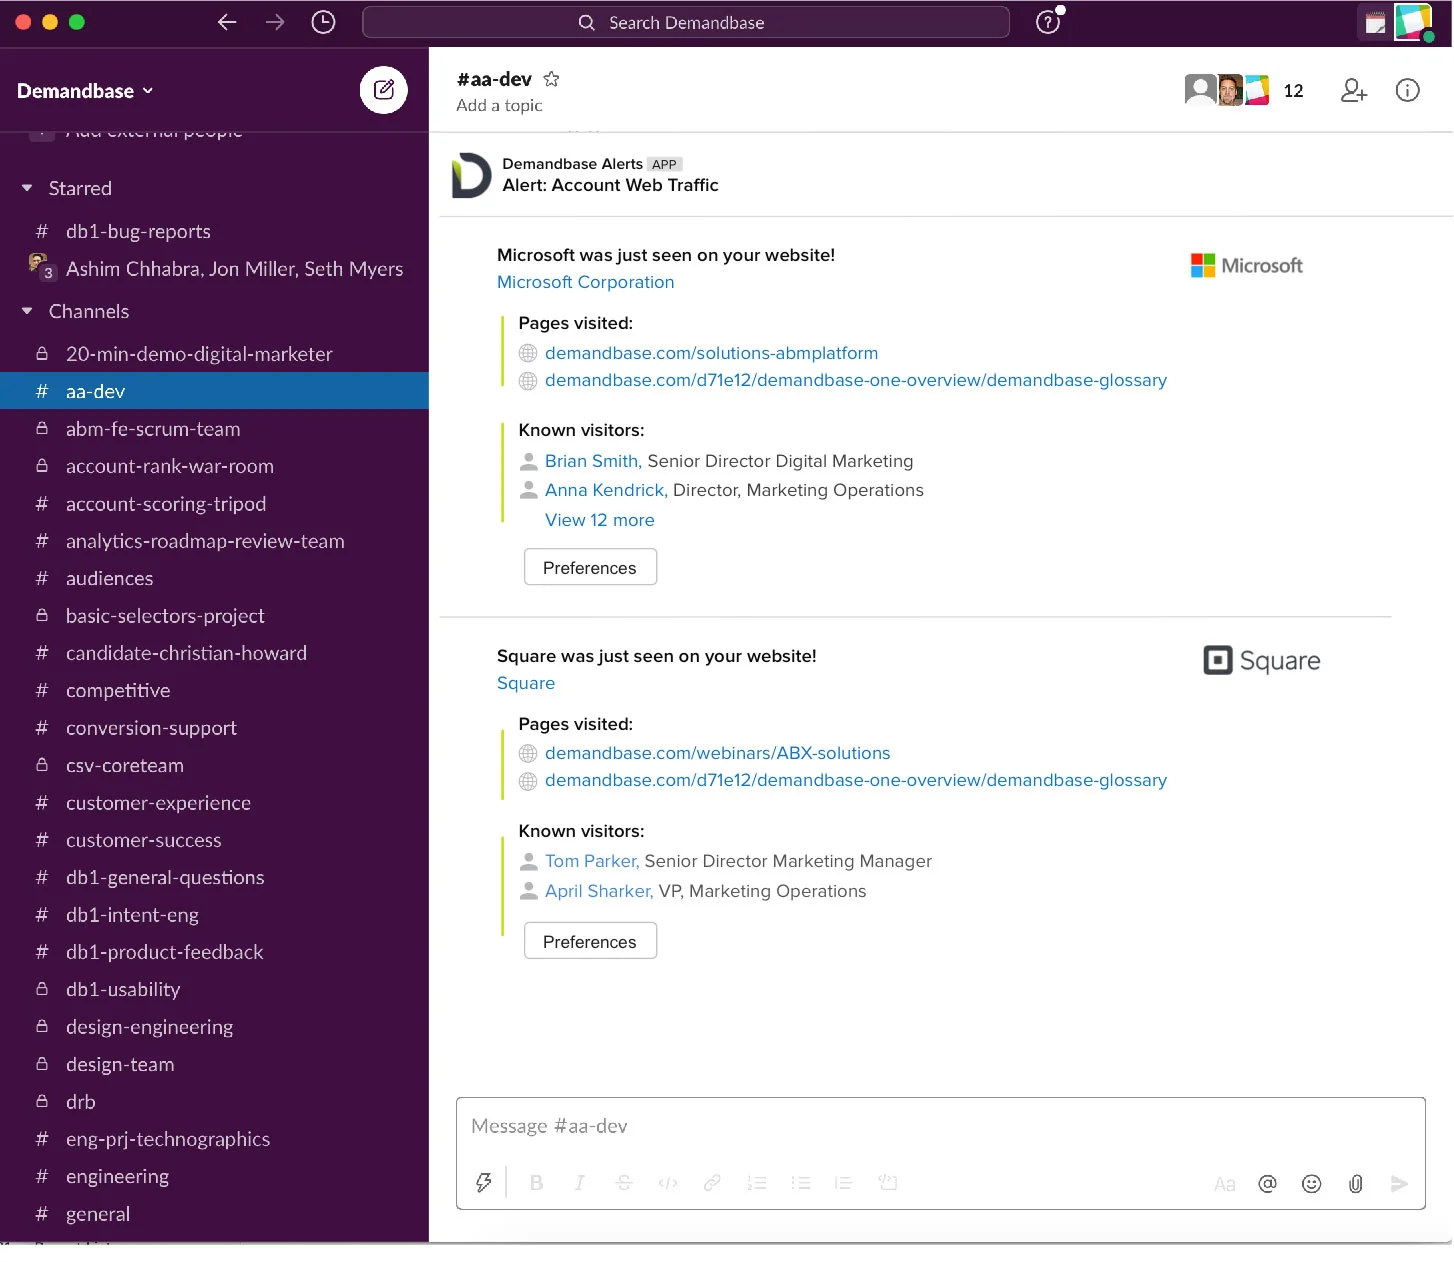Open Tom Parker's profile link
The height and width of the screenshot is (1262, 1454).
pyautogui.click(x=591, y=861)
